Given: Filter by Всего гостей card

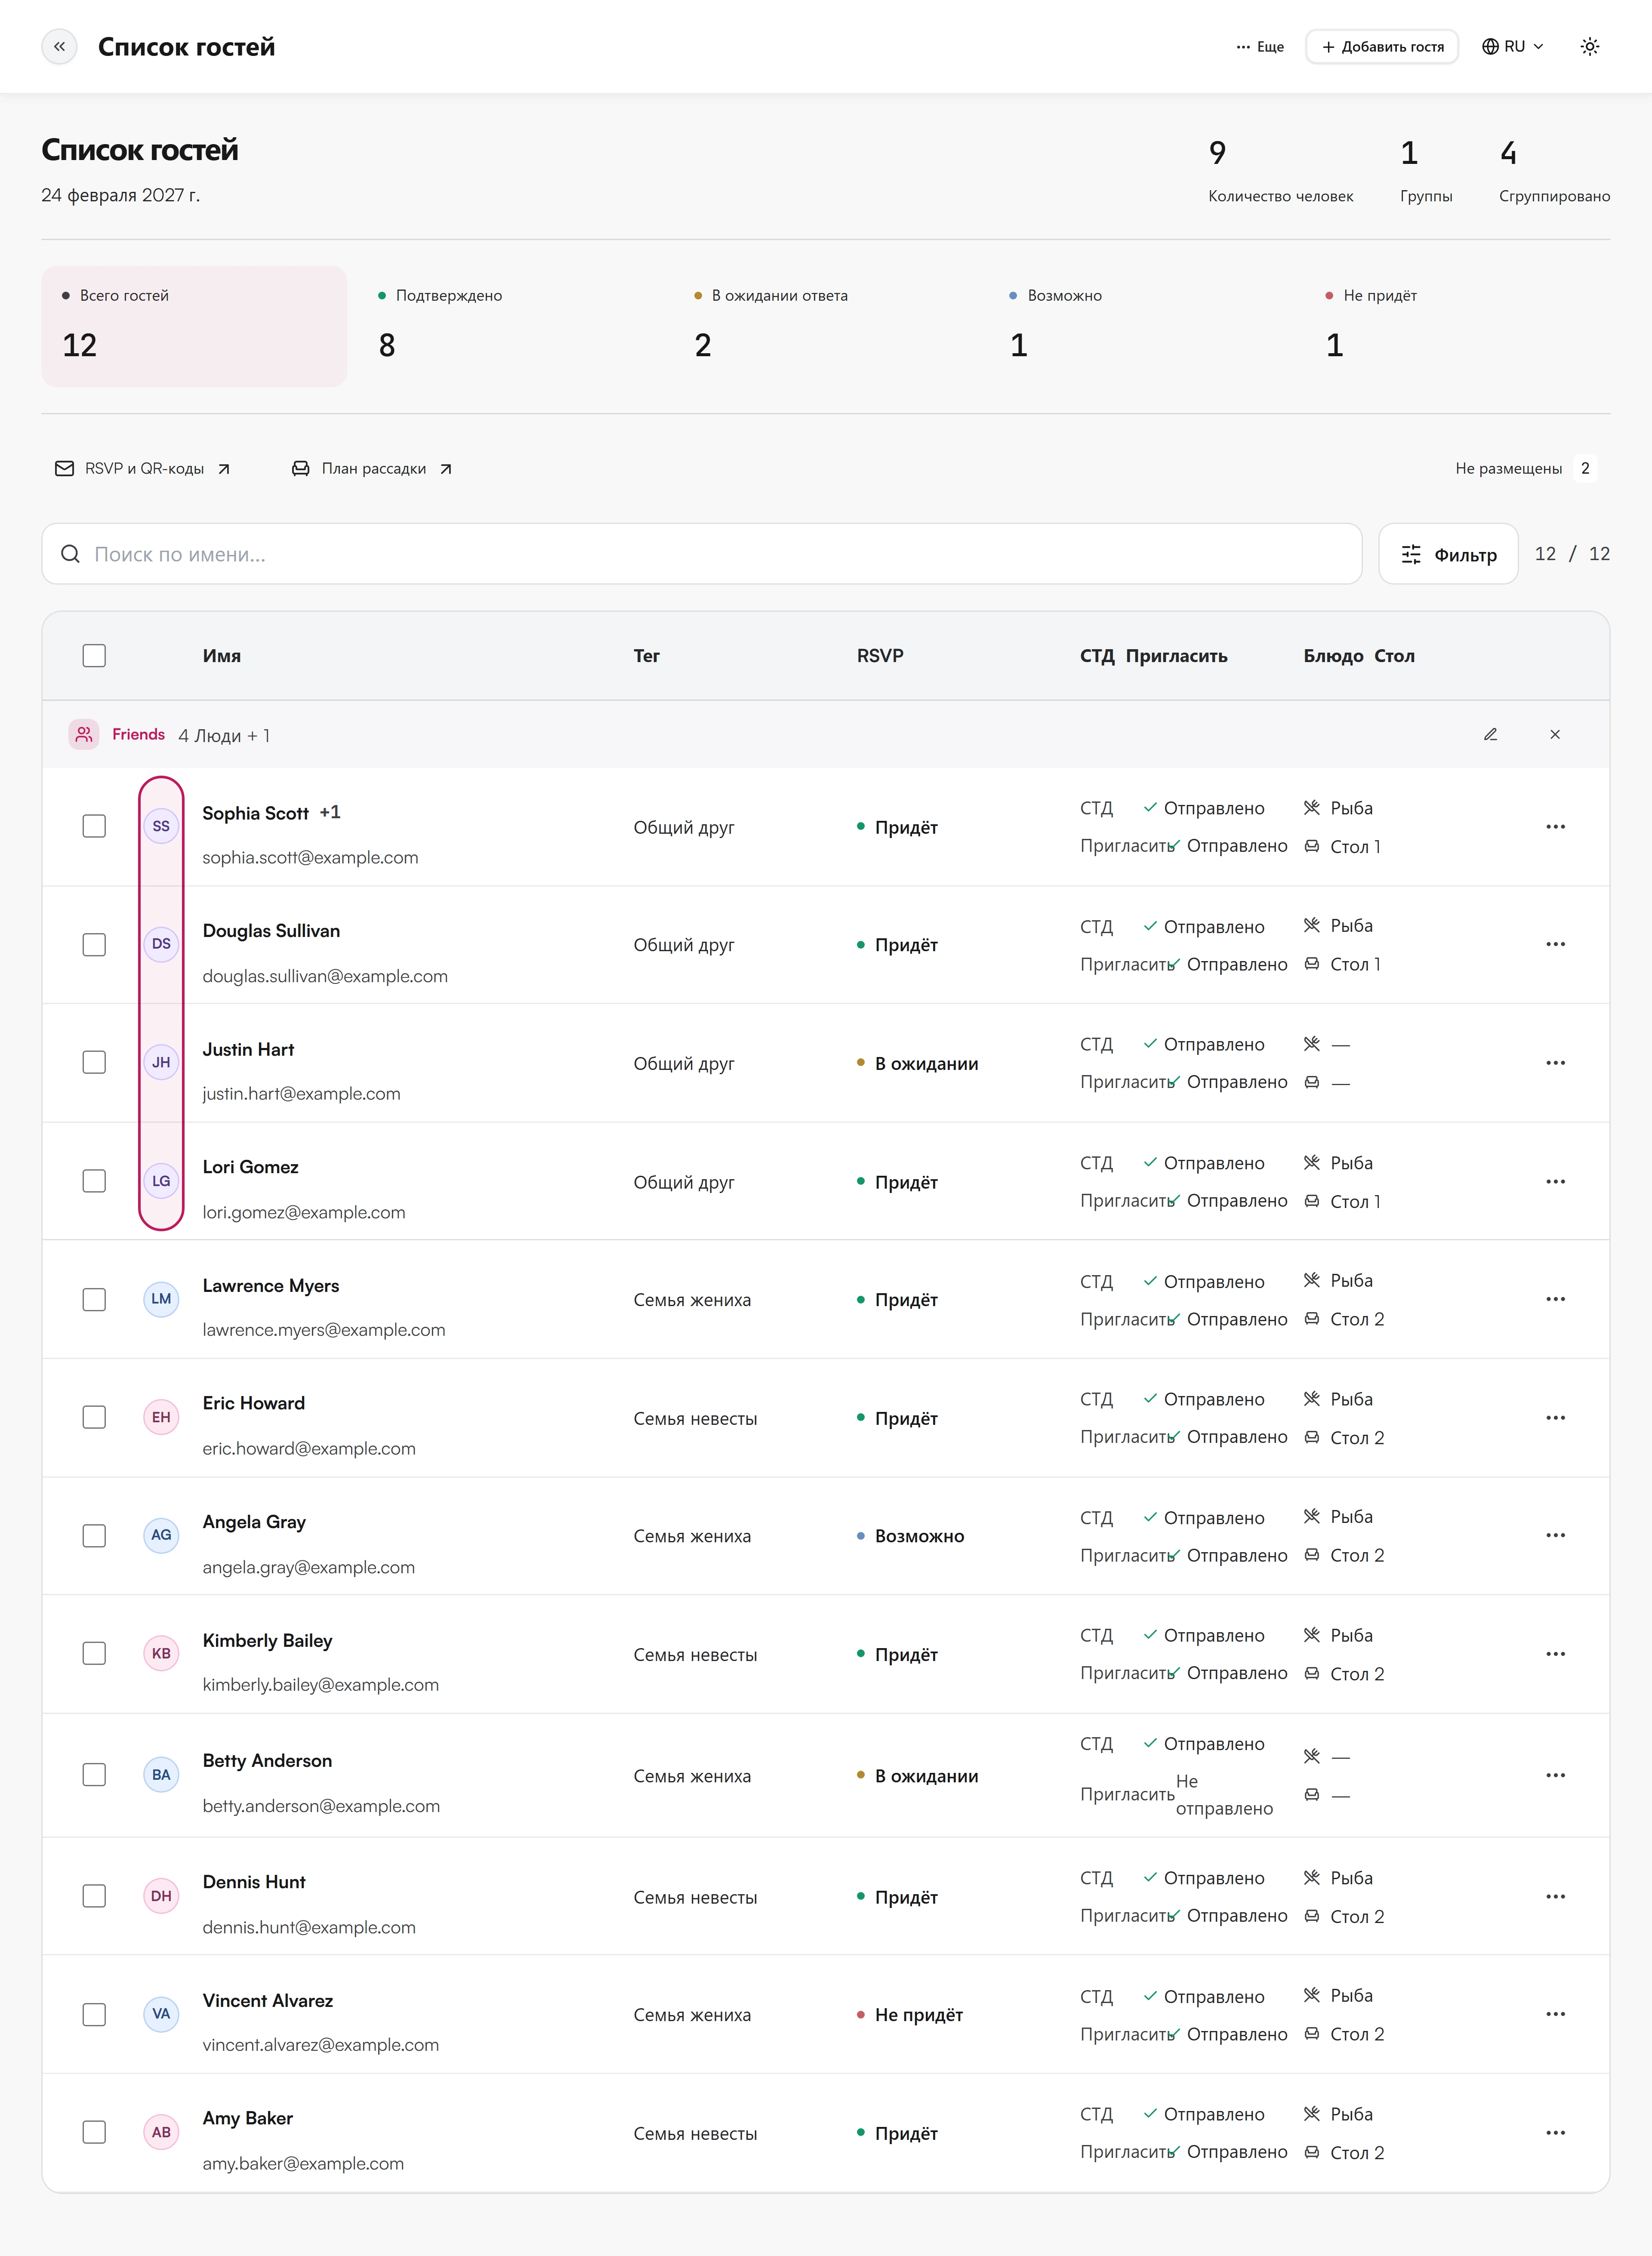Looking at the screenshot, I should pyautogui.click(x=194, y=326).
